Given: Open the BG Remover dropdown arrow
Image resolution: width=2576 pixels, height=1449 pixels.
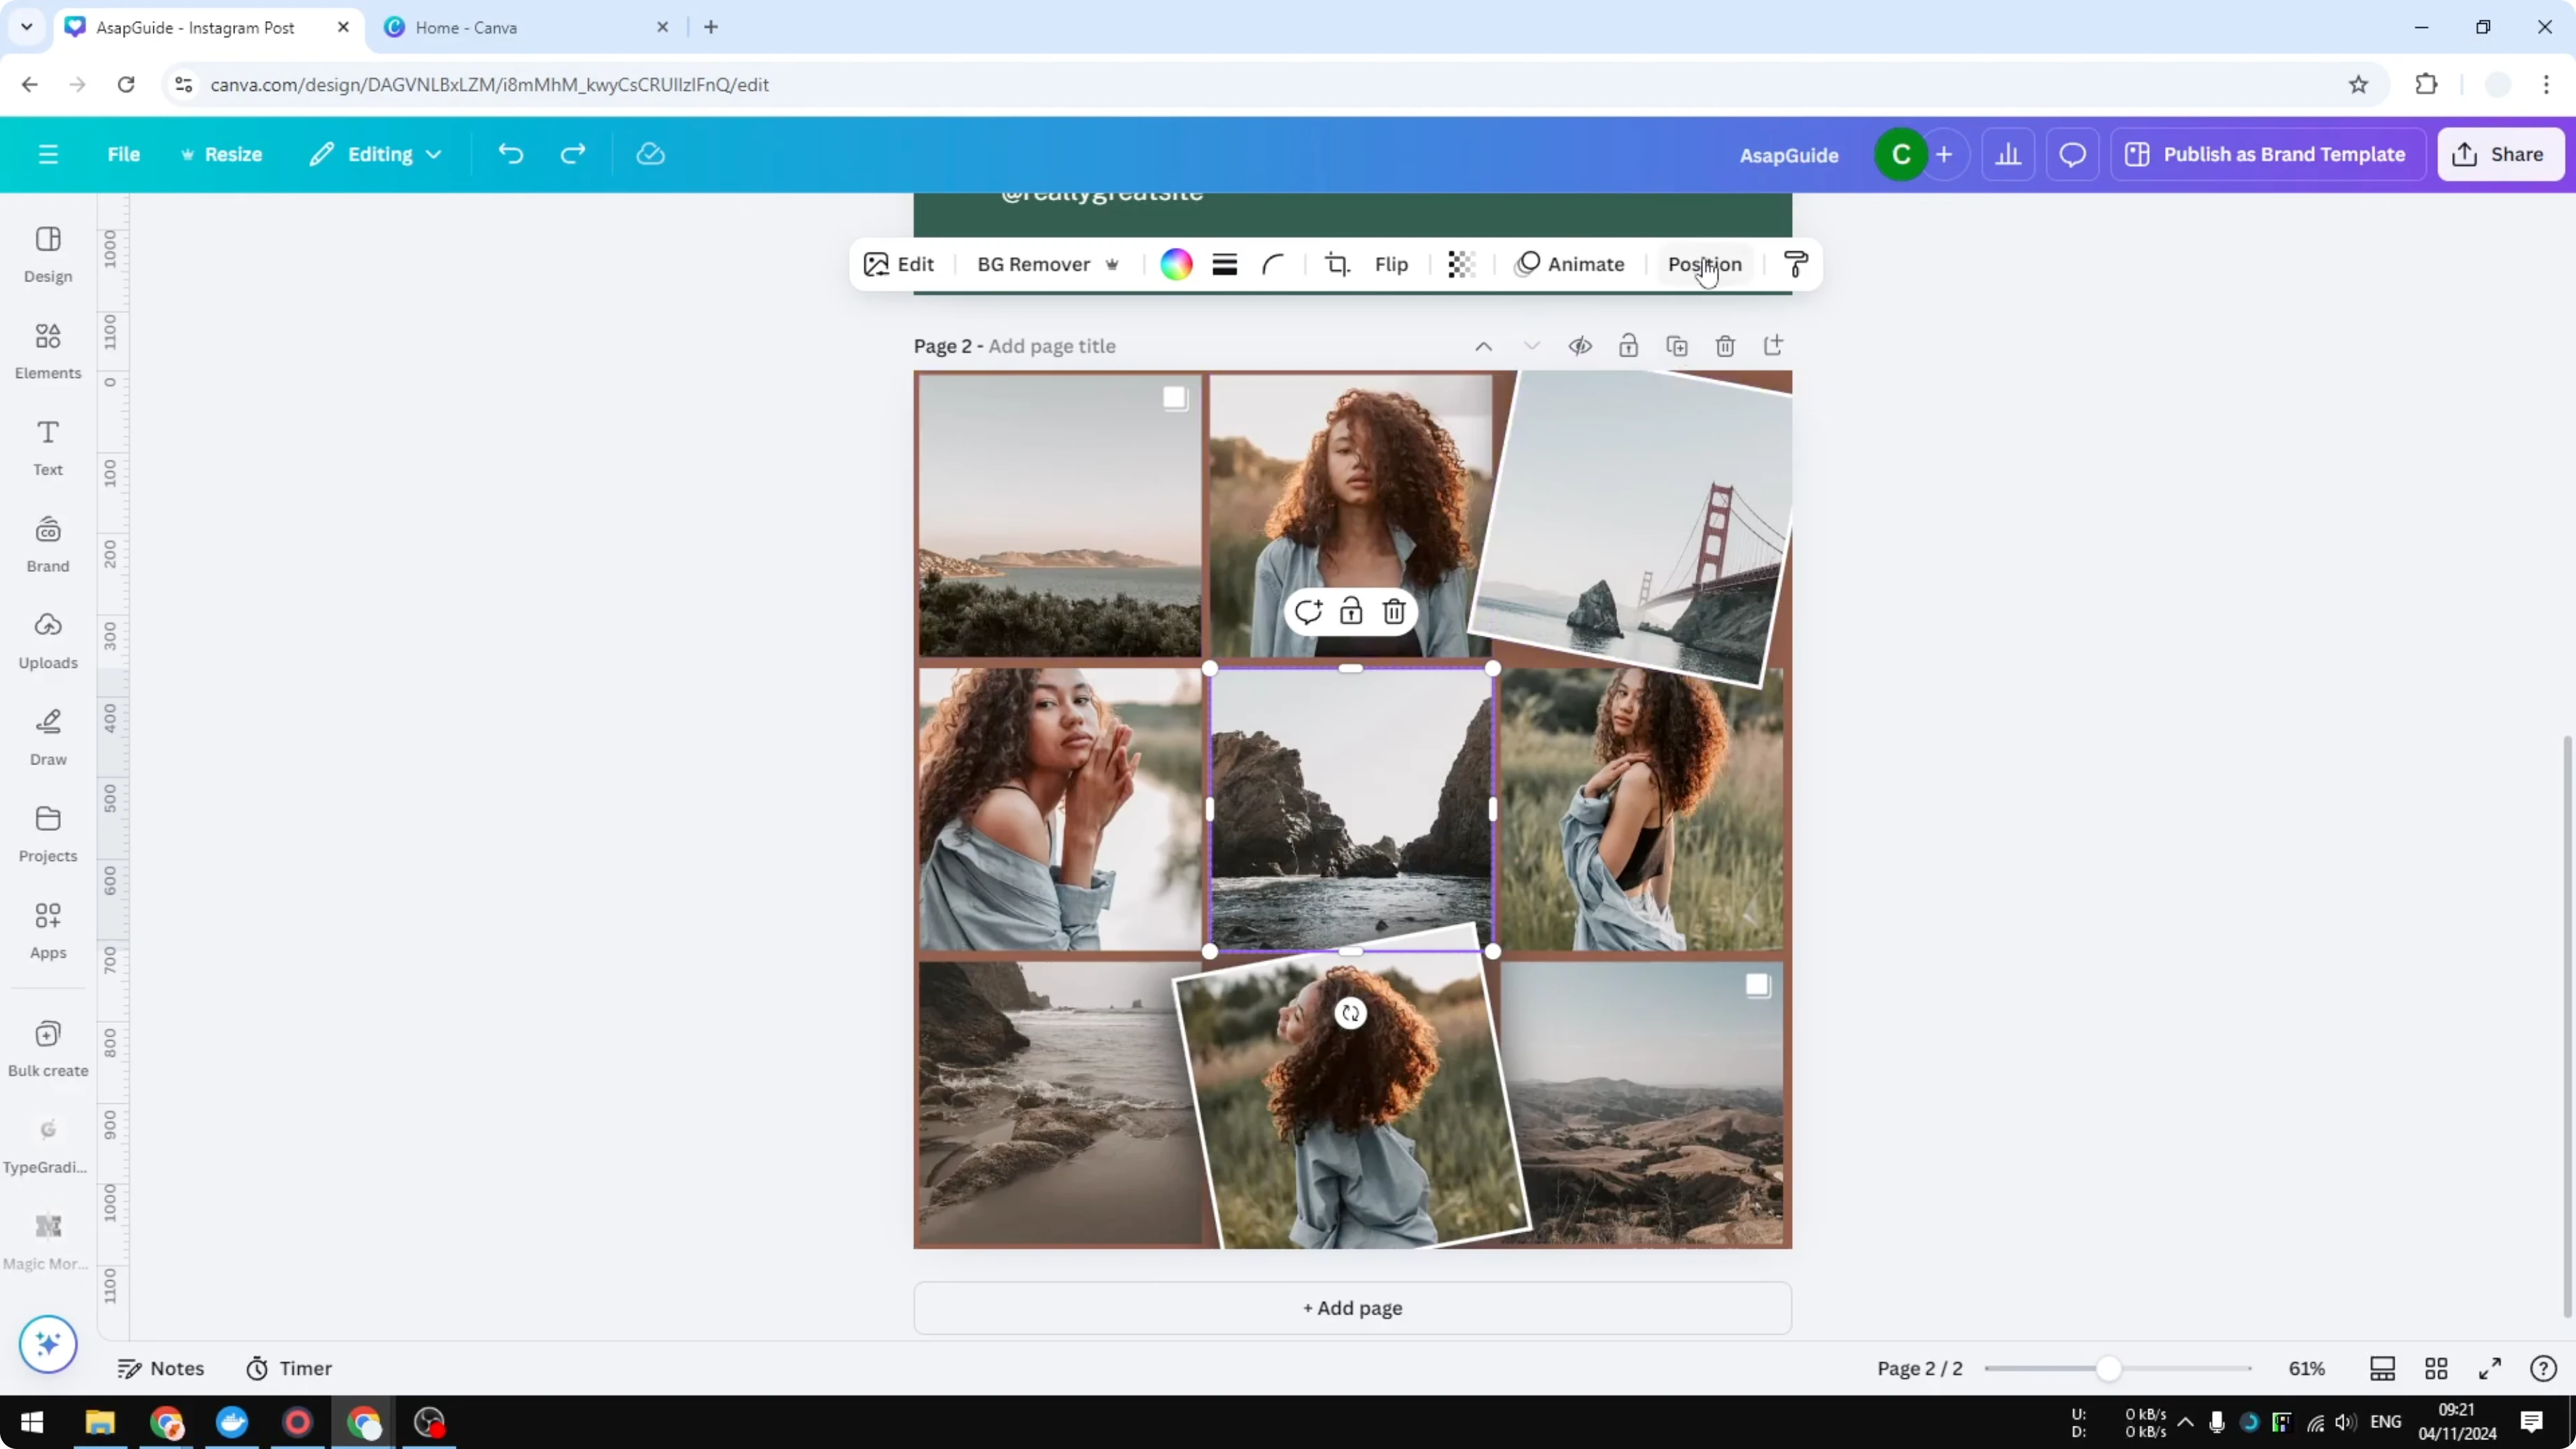Looking at the screenshot, I should 1112,264.
